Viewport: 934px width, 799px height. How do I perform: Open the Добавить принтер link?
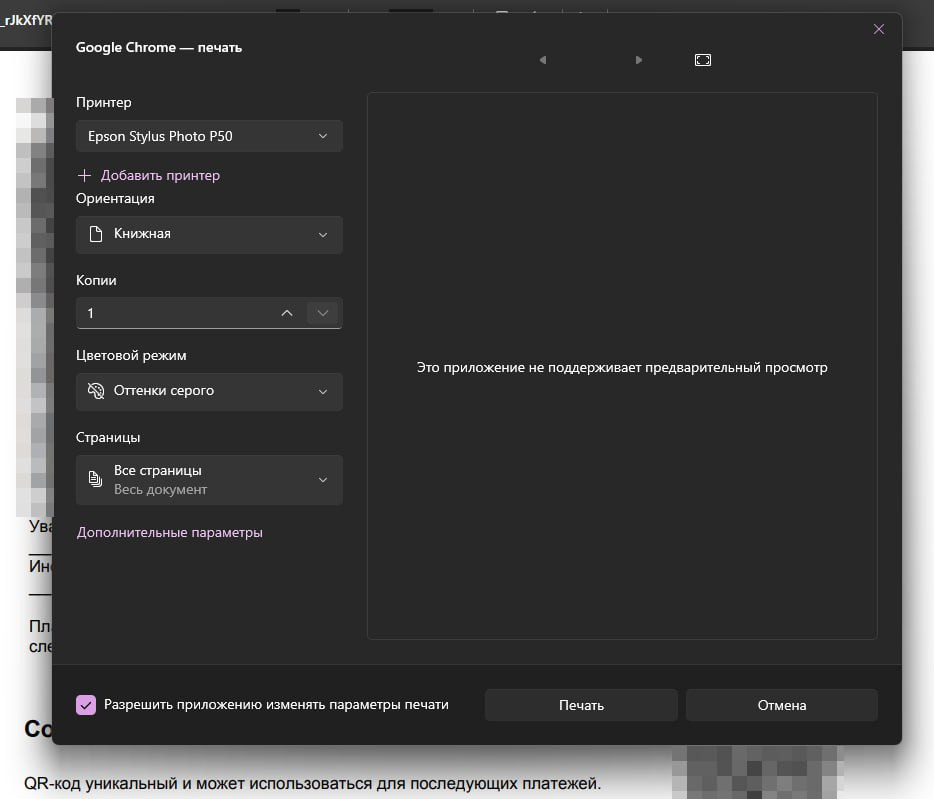(160, 175)
